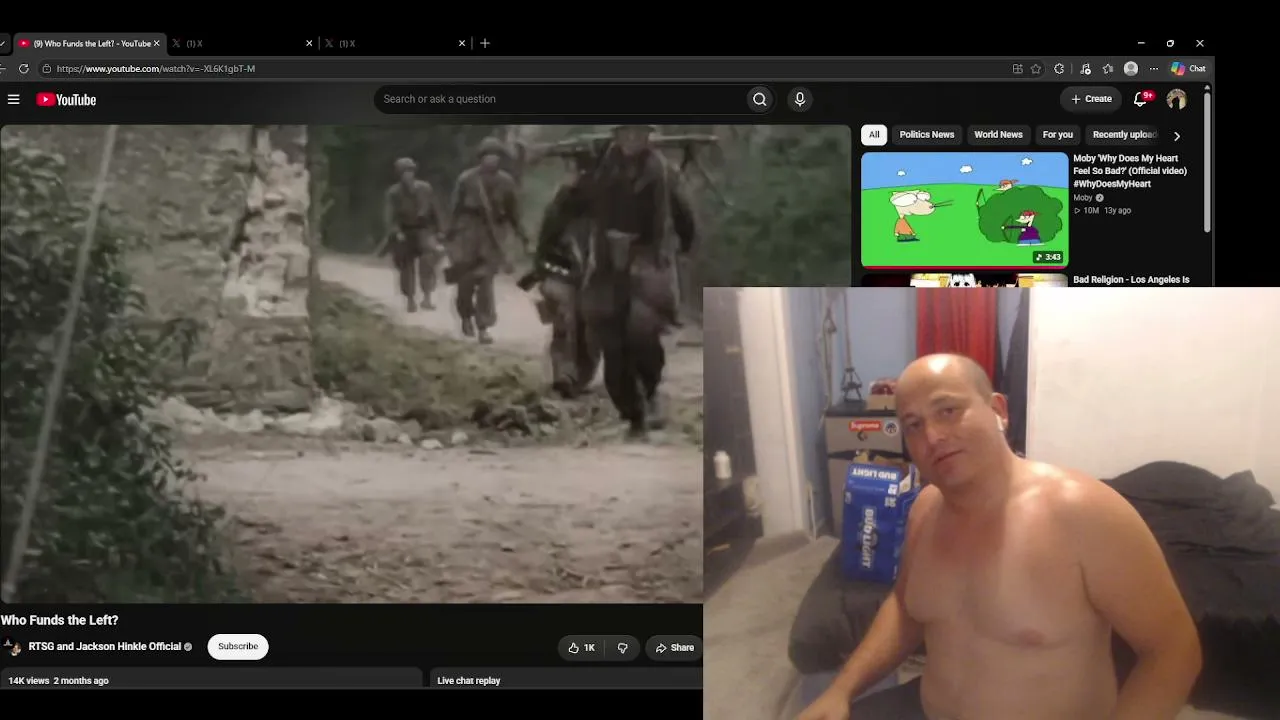
Task: Open the media control music icon
Action: click(1085, 69)
